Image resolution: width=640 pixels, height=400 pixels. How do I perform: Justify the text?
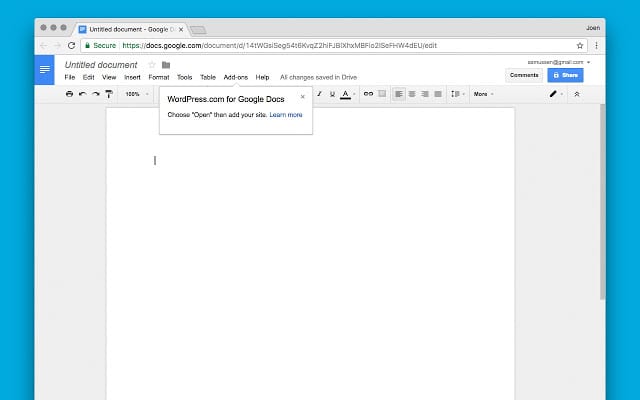coord(438,94)
